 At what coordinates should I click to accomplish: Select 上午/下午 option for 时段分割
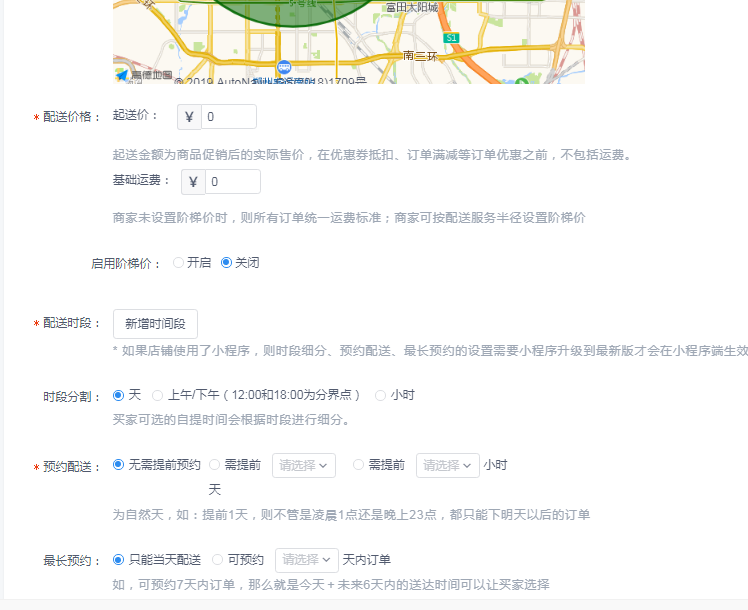tap(157, 395)
